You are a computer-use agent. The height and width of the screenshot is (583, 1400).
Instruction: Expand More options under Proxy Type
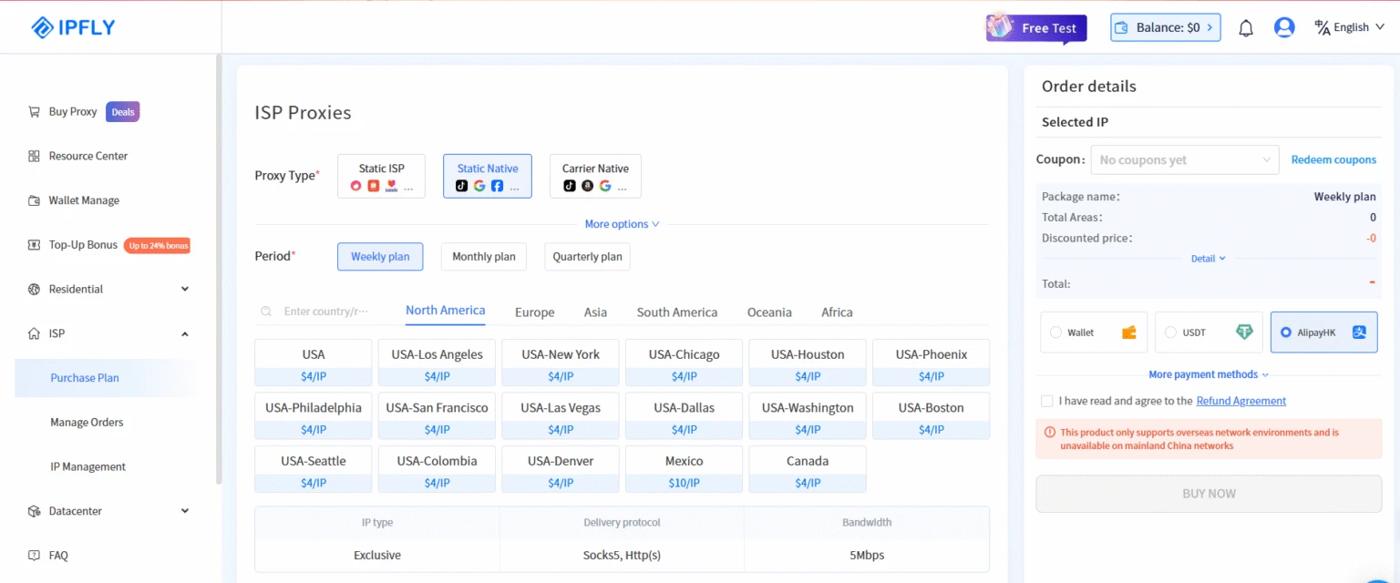tap(622, 224)
